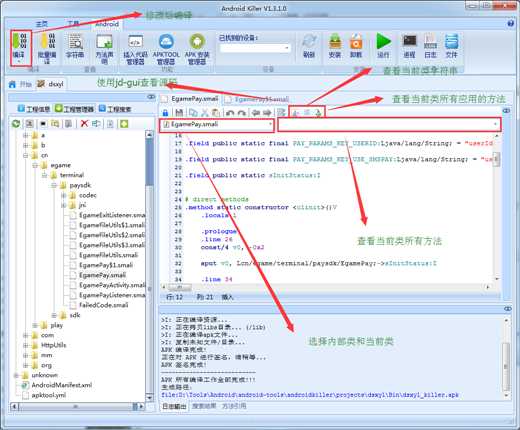
Task: Click the green 运行 run arrow
Action: click(383, 46)
